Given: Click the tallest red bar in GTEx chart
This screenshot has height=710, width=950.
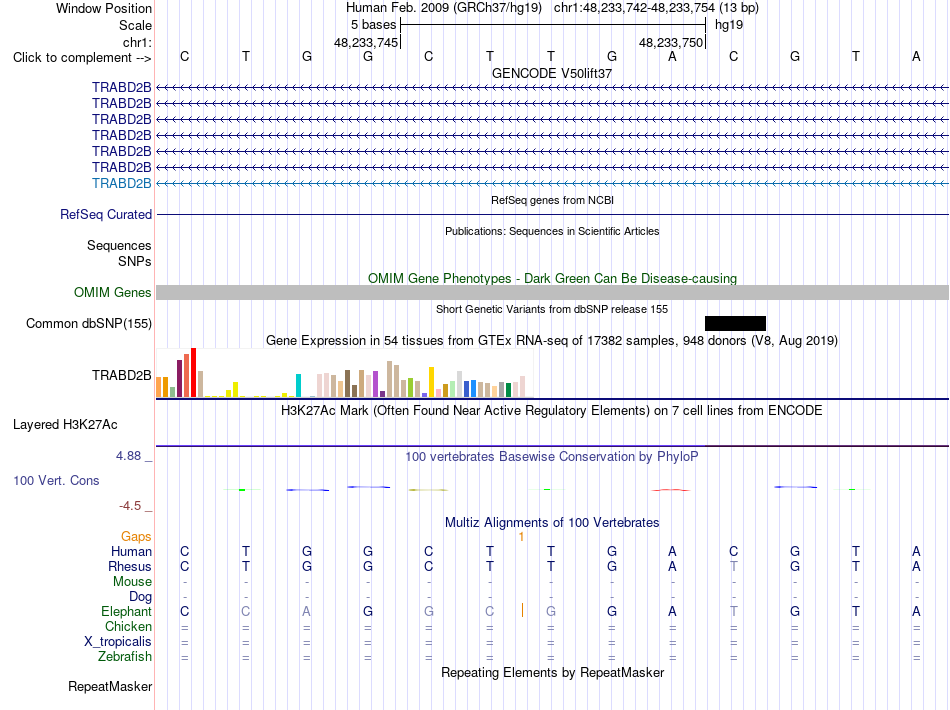Looking at the screenshot, I should click(x=193, y=373).
